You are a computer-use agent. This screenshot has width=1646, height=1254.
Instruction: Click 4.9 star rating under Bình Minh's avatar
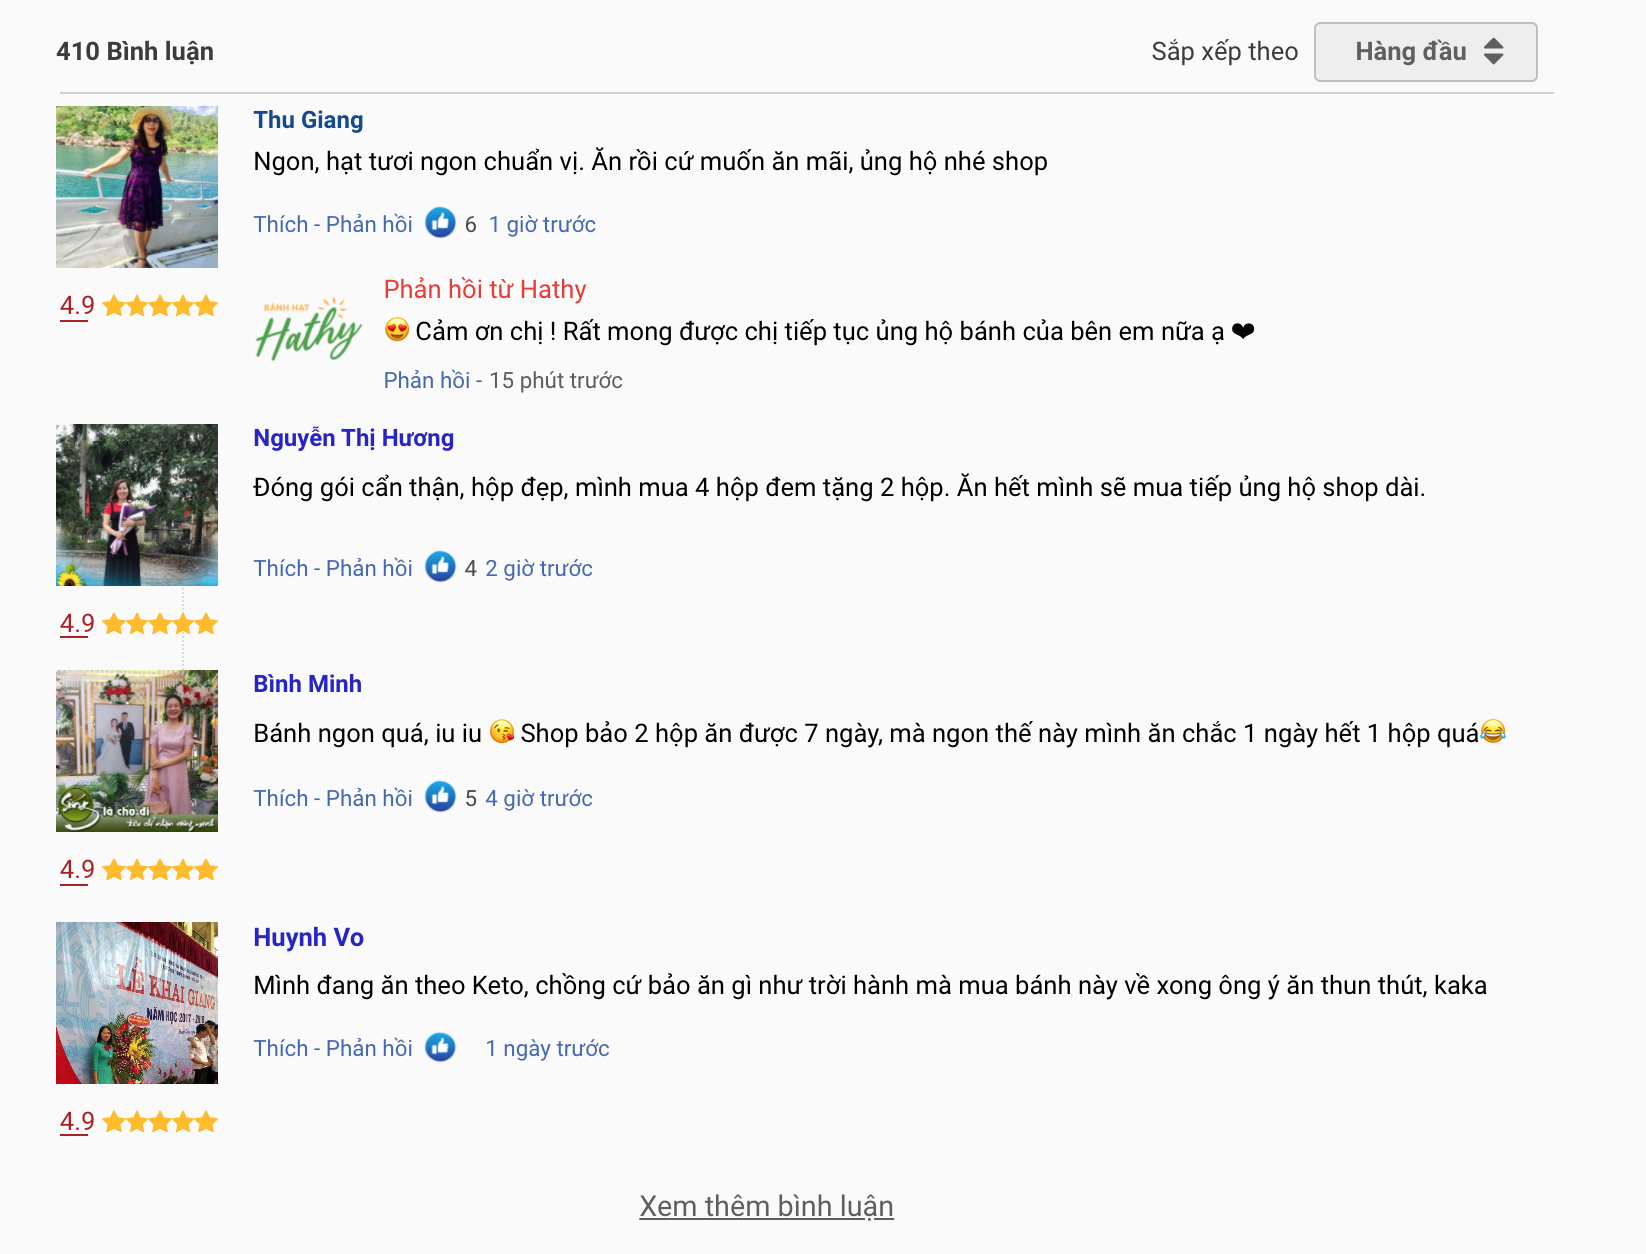pyautogui.click(x=138, y=870)
